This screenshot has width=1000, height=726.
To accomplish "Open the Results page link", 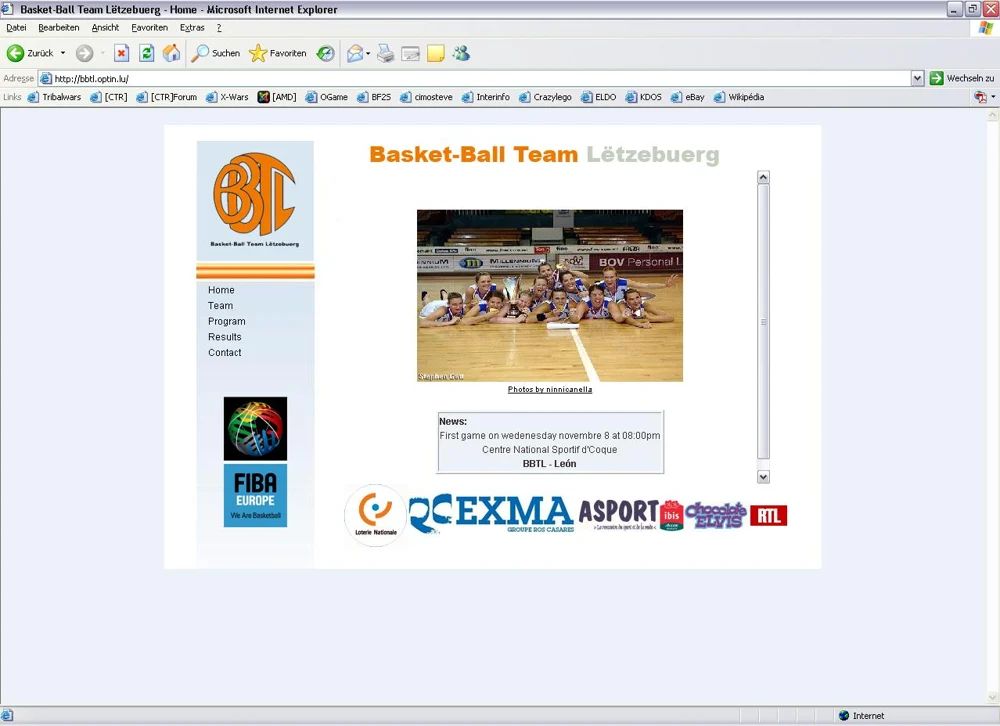I will coord(224,337).
